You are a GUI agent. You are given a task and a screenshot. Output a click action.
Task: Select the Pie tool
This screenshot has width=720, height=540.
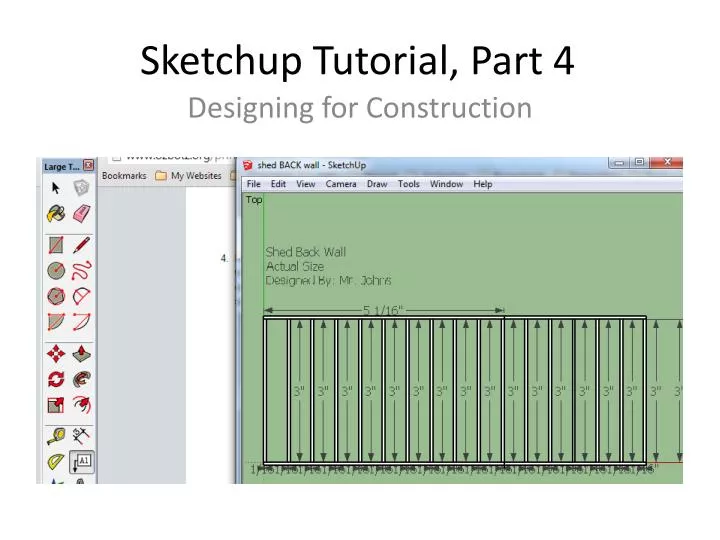pyautogui.click(x=56, y=321)
